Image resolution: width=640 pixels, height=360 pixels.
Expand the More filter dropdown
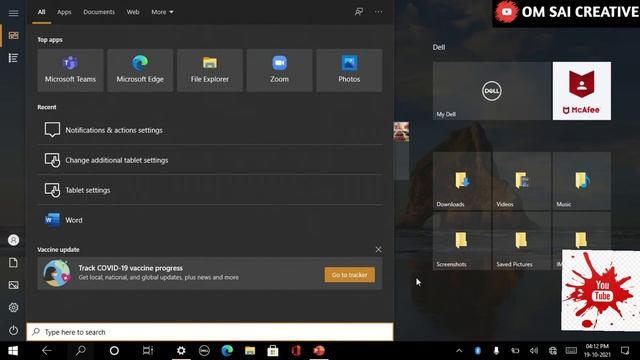(162, 12)
